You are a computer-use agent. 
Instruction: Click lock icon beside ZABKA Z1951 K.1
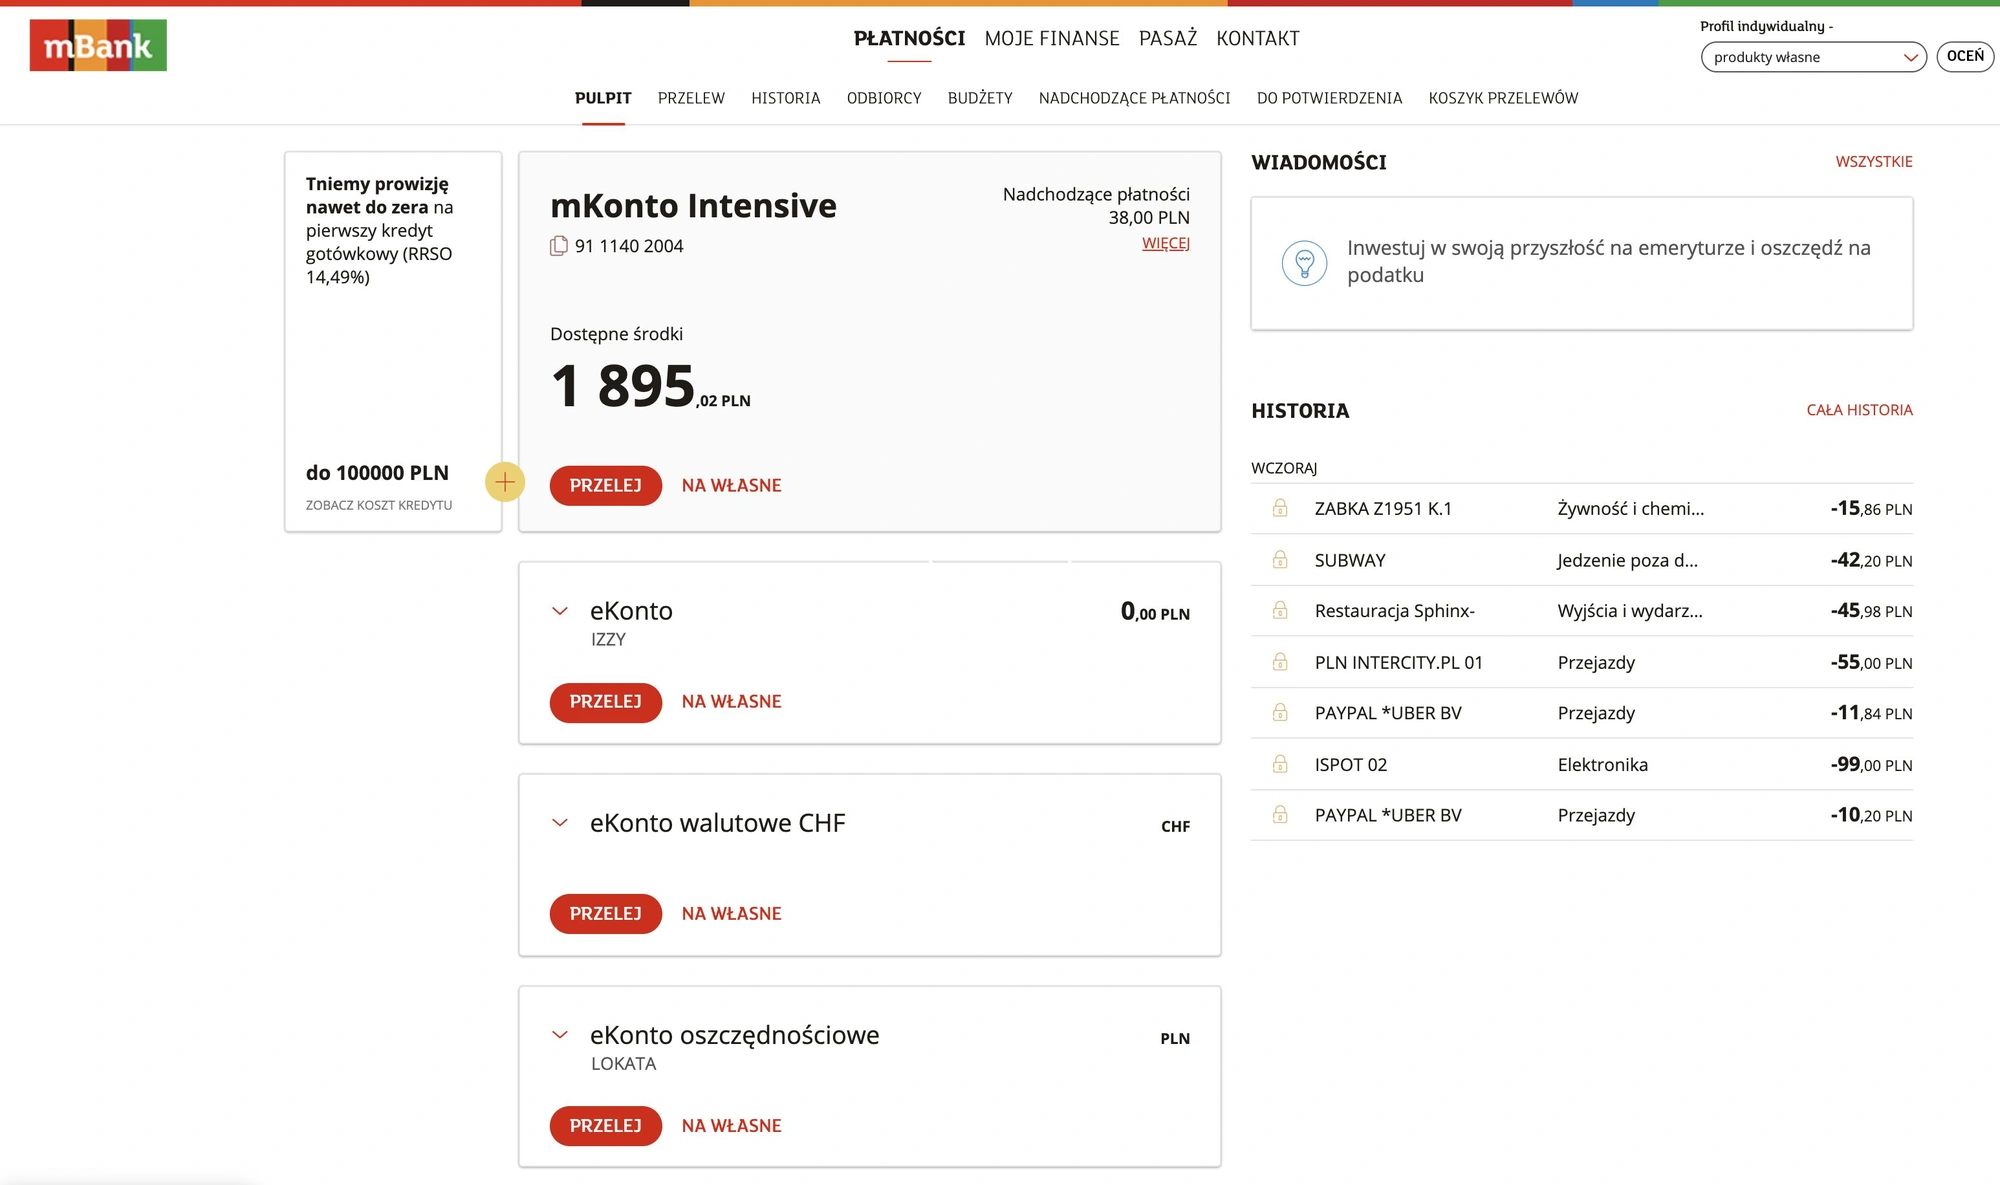1280,508
